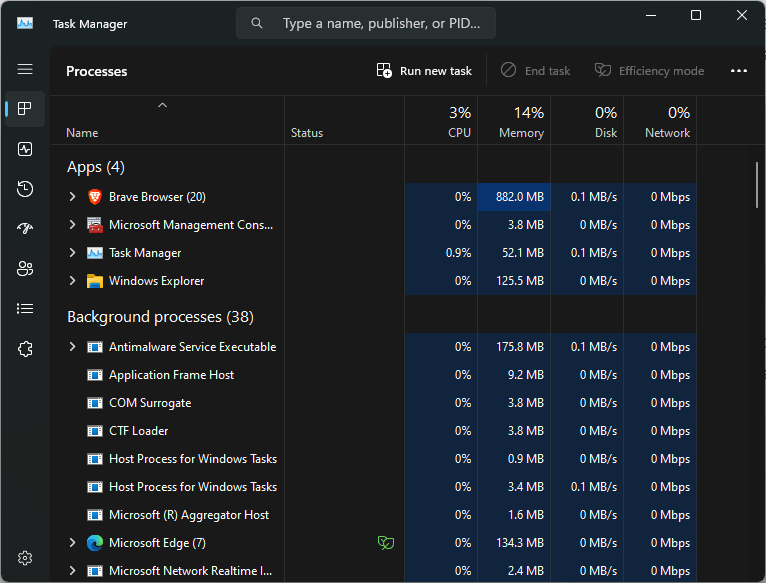Click the 2.4 MB memory cell

(514, 570)
